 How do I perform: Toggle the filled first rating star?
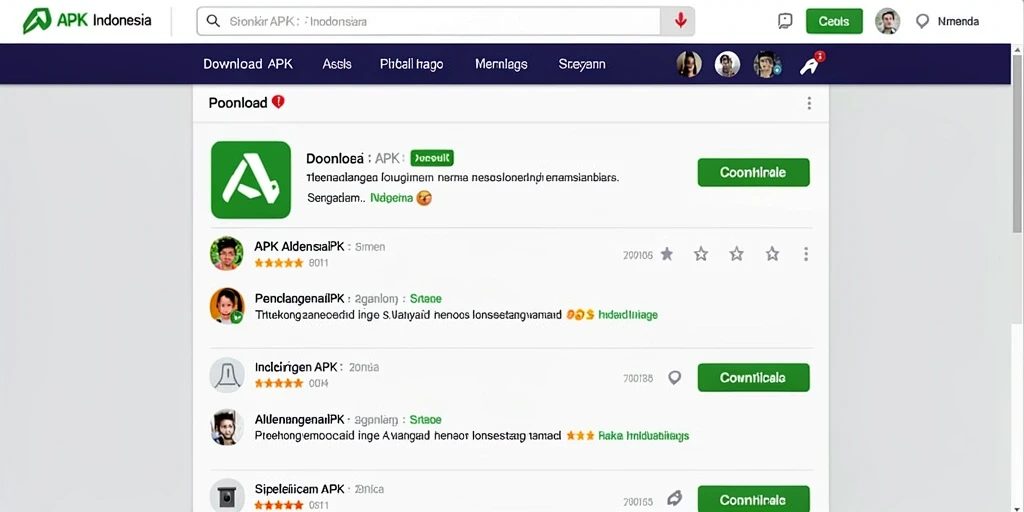(x=667, y=254)
